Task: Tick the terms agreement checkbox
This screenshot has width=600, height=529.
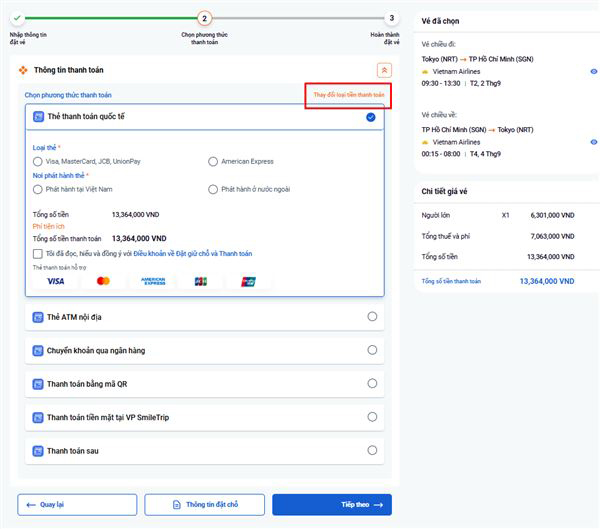Action: (x=38, y=254)
